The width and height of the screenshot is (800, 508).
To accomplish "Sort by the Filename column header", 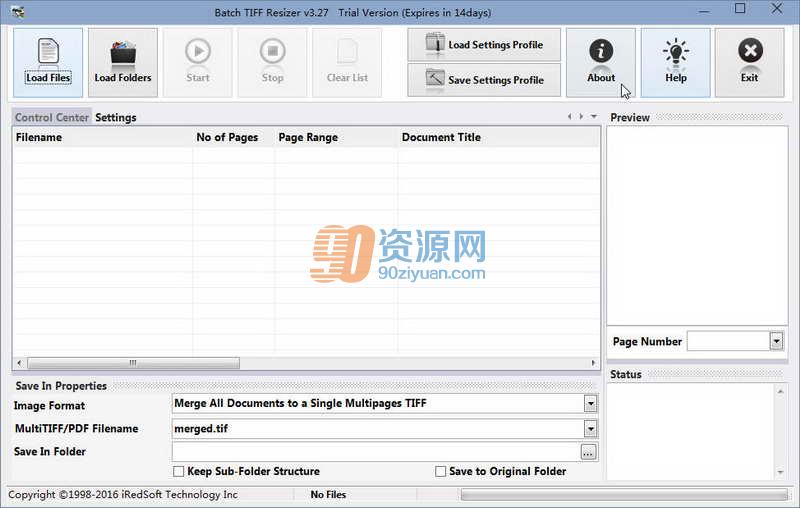I will click(103, 137).
